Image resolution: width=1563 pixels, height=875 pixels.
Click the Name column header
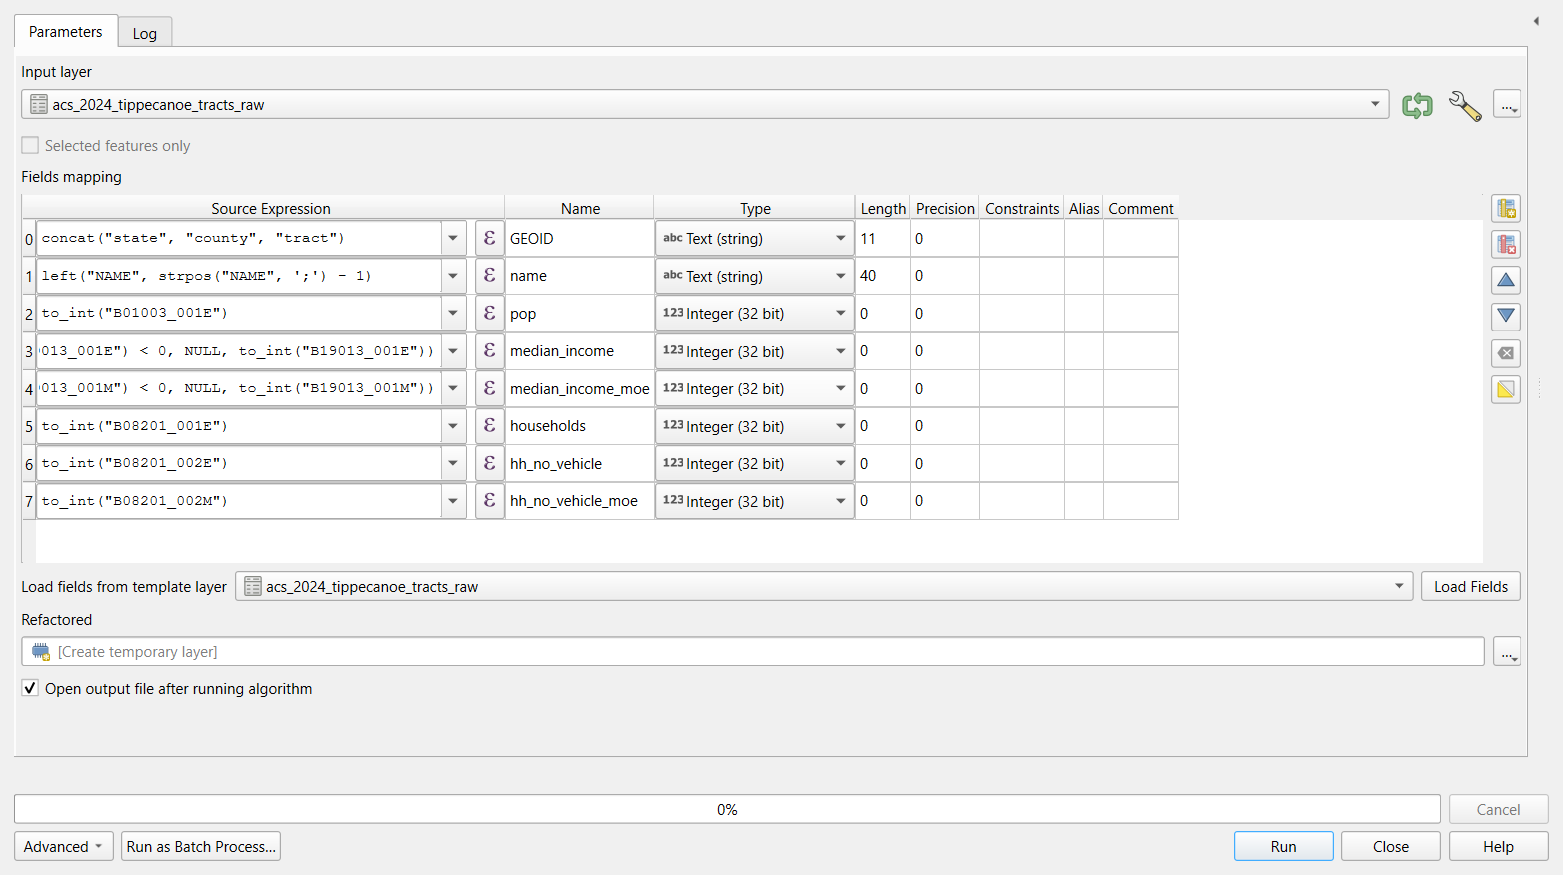[x=580, y=208]
